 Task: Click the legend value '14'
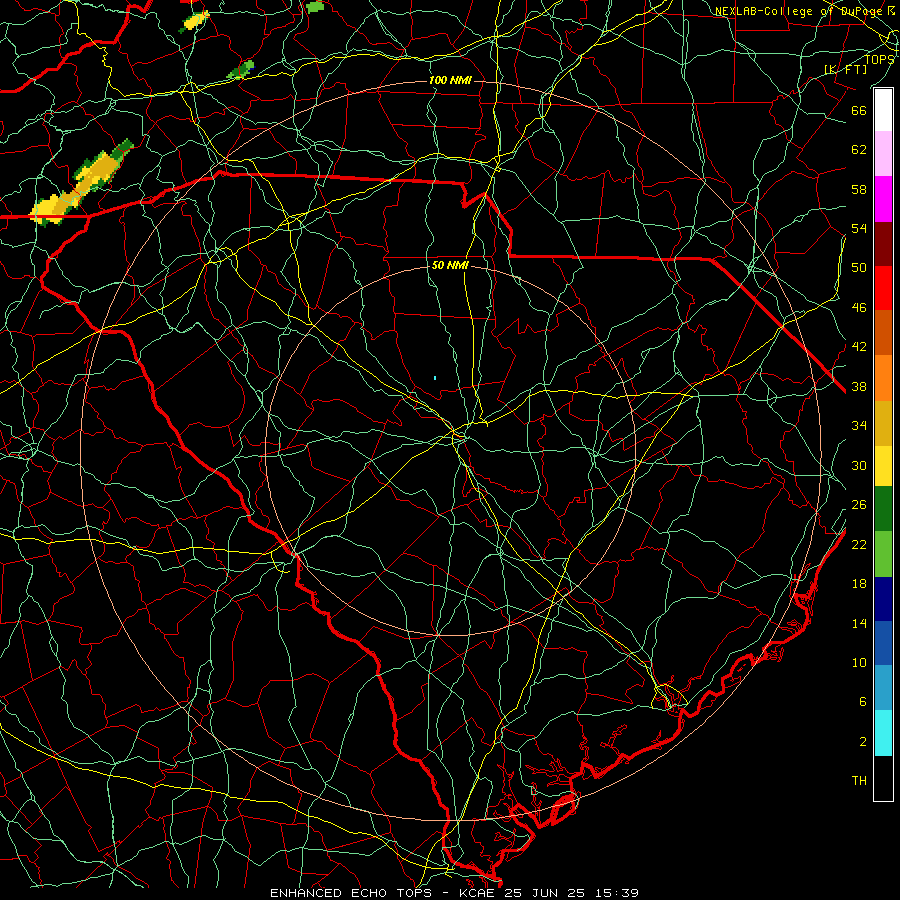[859, 623]
